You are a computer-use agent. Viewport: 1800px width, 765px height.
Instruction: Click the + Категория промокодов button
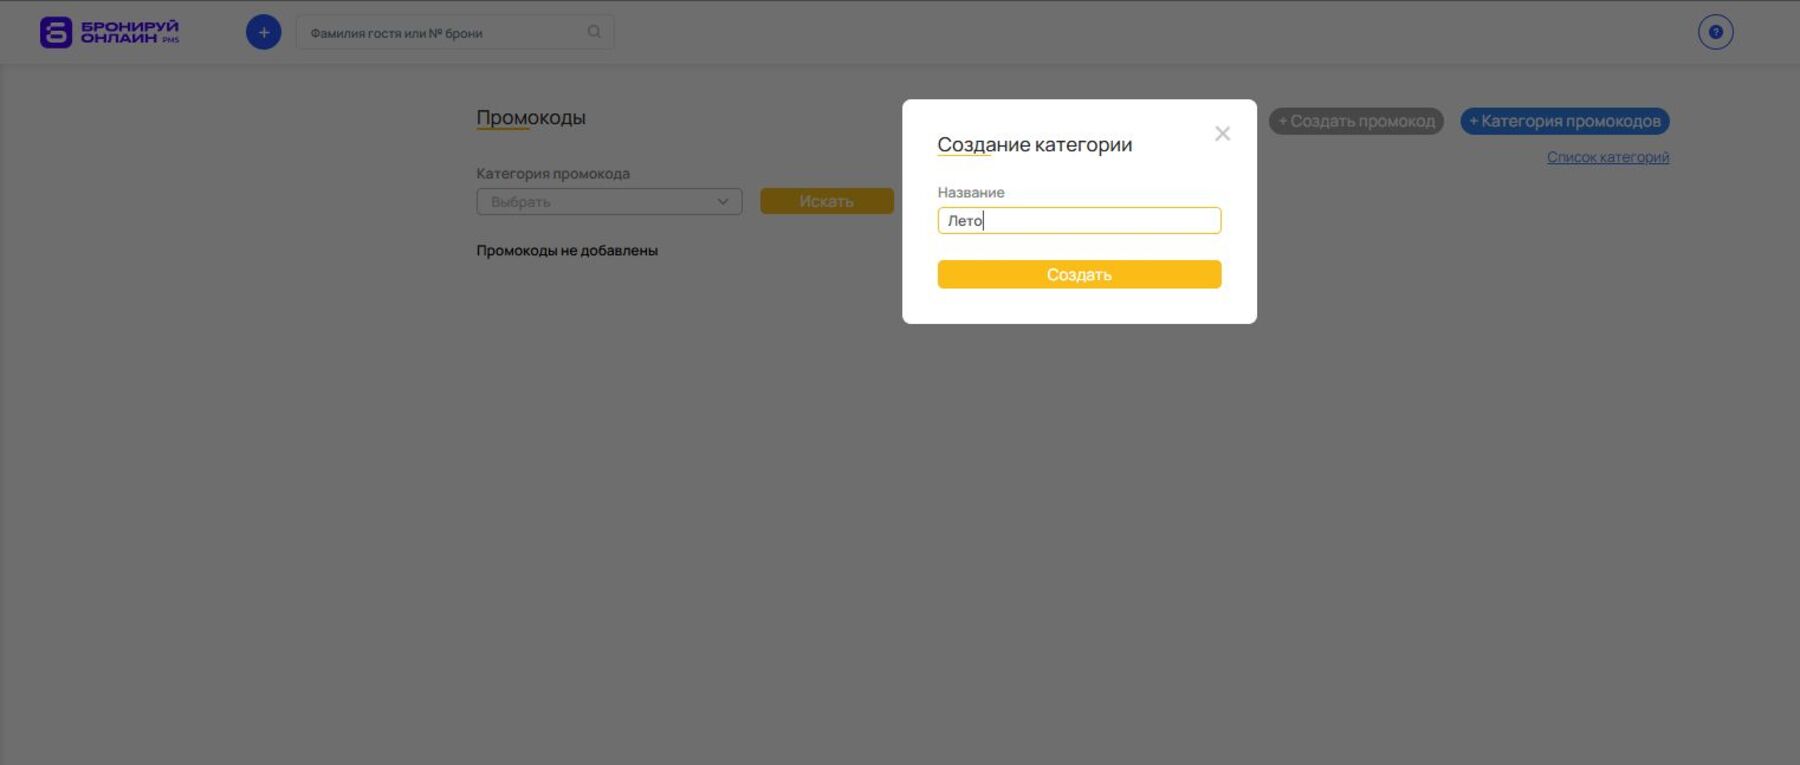(x=1564, y=121)
